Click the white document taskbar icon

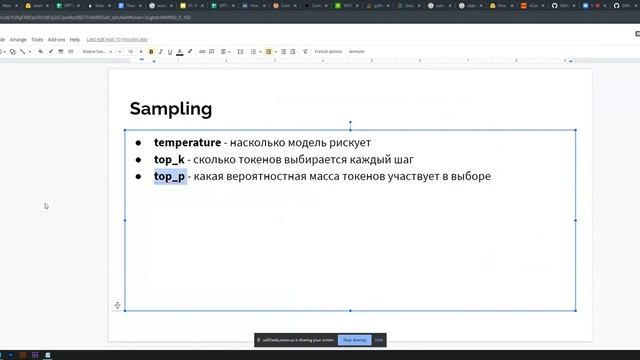click(47, 355)
